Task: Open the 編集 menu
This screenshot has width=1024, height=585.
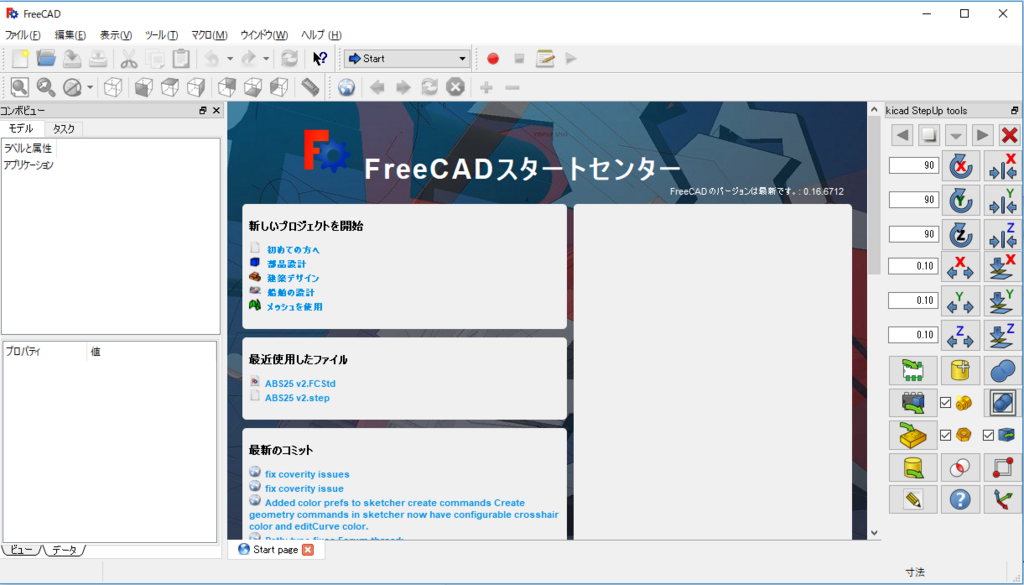Action: [70, 35]
